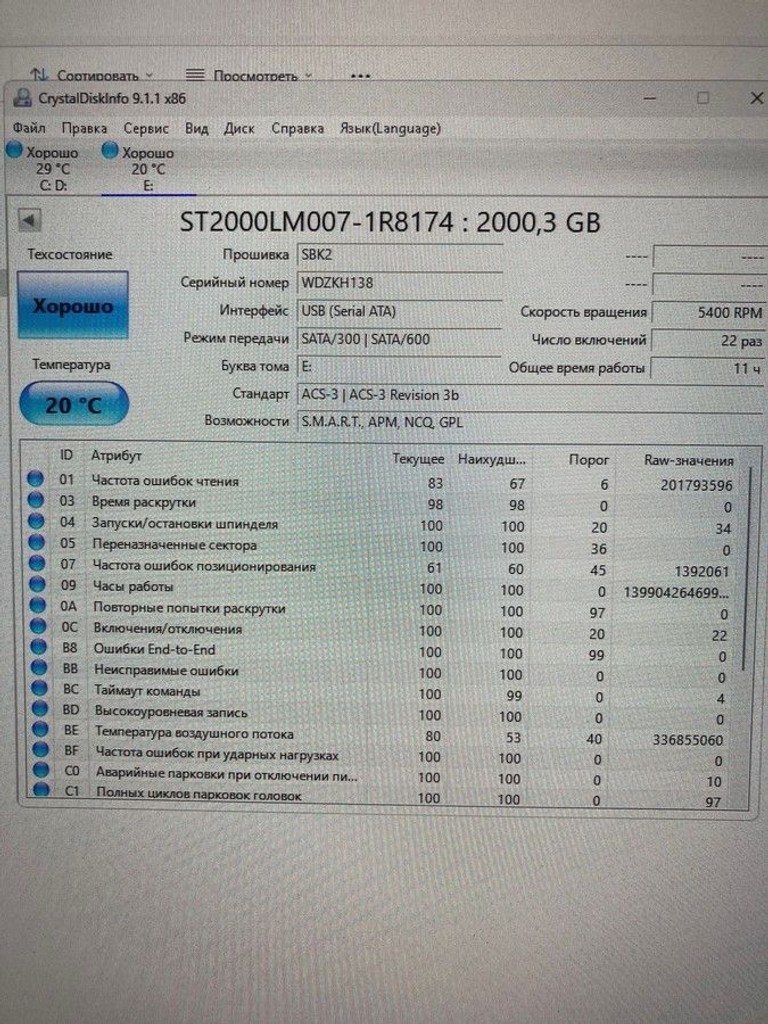
Task: Click the status circle for attribute C0
Action: 41,770
